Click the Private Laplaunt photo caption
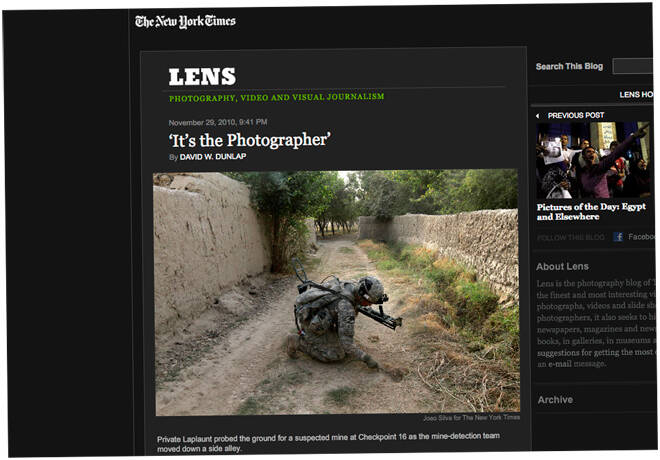 [328, 442]
